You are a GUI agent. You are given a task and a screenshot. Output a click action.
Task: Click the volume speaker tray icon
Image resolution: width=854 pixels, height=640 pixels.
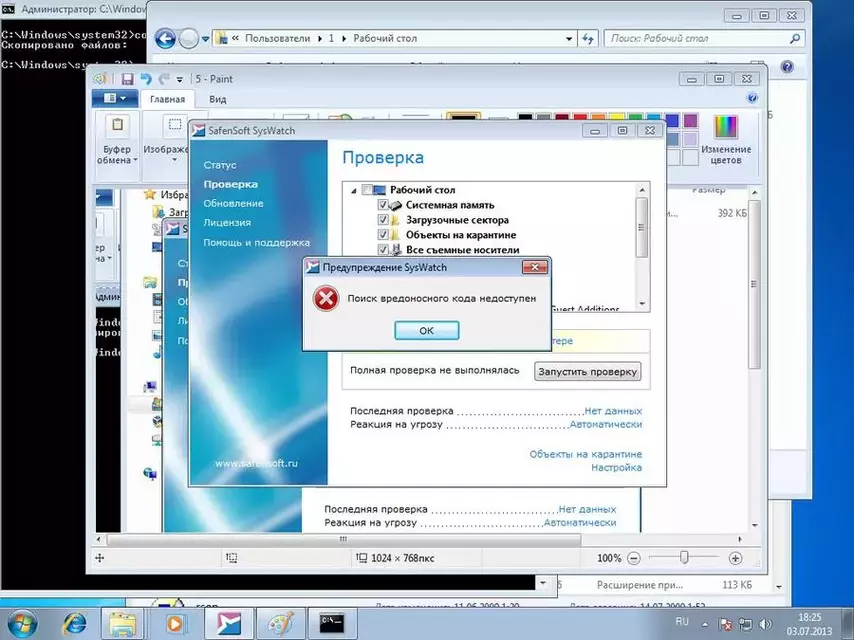coord(766,624)
